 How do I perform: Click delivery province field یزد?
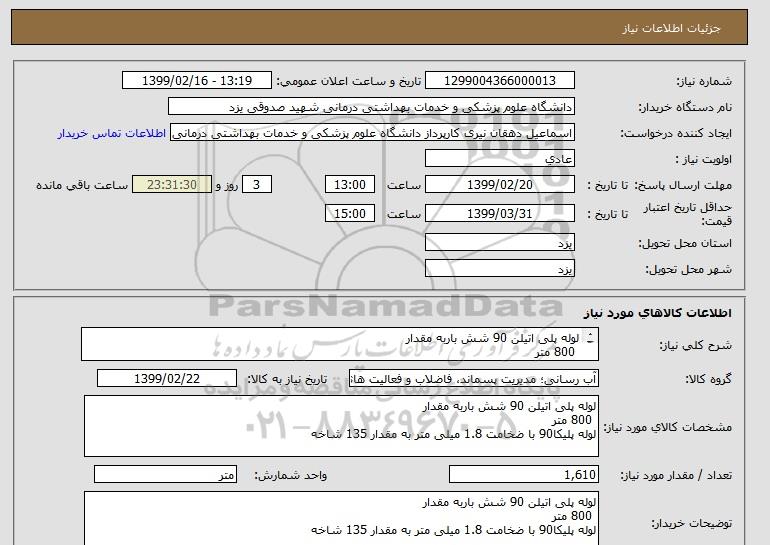pyautogui.click(x=499, y=243)
